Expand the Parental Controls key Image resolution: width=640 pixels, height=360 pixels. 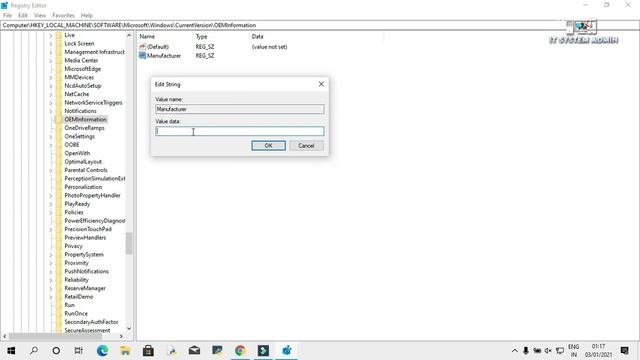51,171
